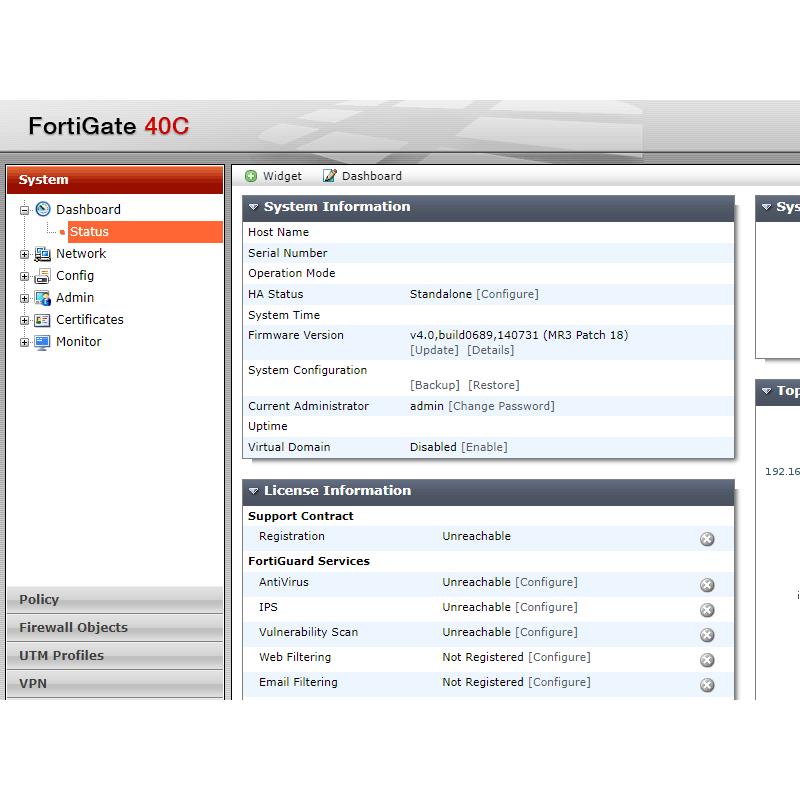Click the firmware Update link
The image size is (800, 800).
point(434,350)
